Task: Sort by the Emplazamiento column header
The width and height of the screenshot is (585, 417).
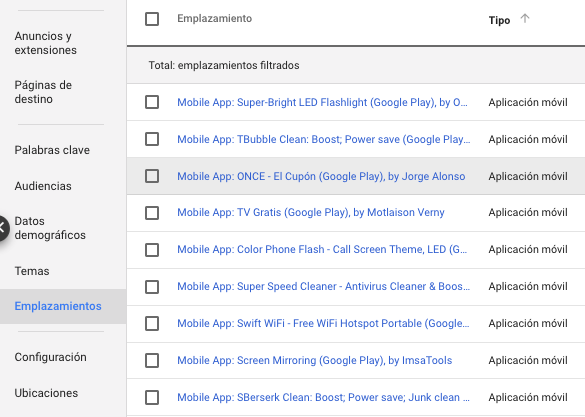Action: point(215,18)
